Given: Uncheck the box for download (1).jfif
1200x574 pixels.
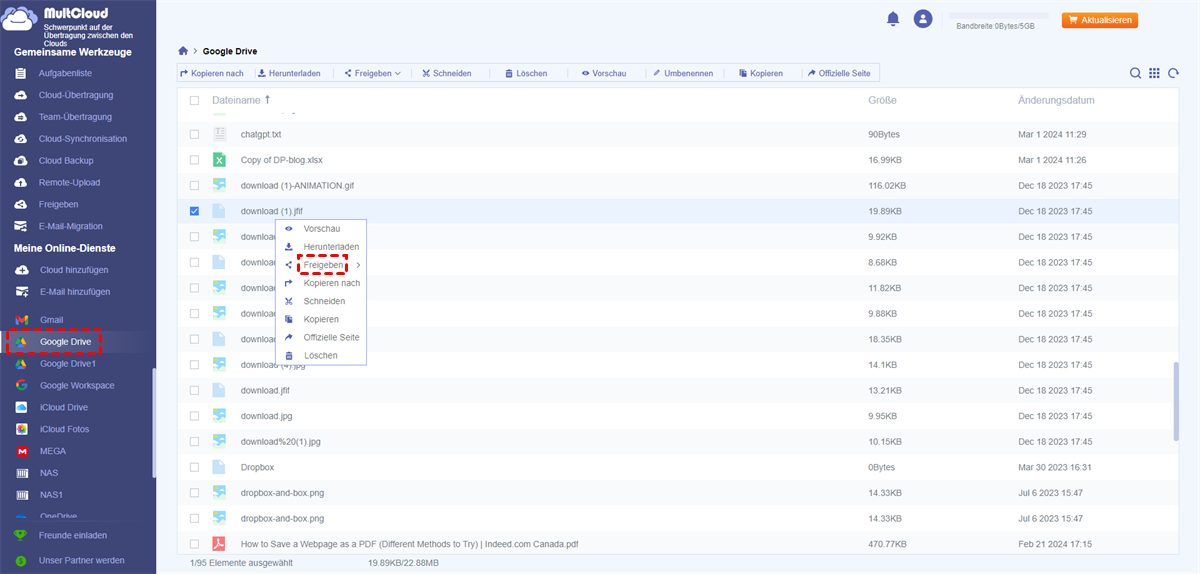Looking at the screenshot, I should coord(194,211).
